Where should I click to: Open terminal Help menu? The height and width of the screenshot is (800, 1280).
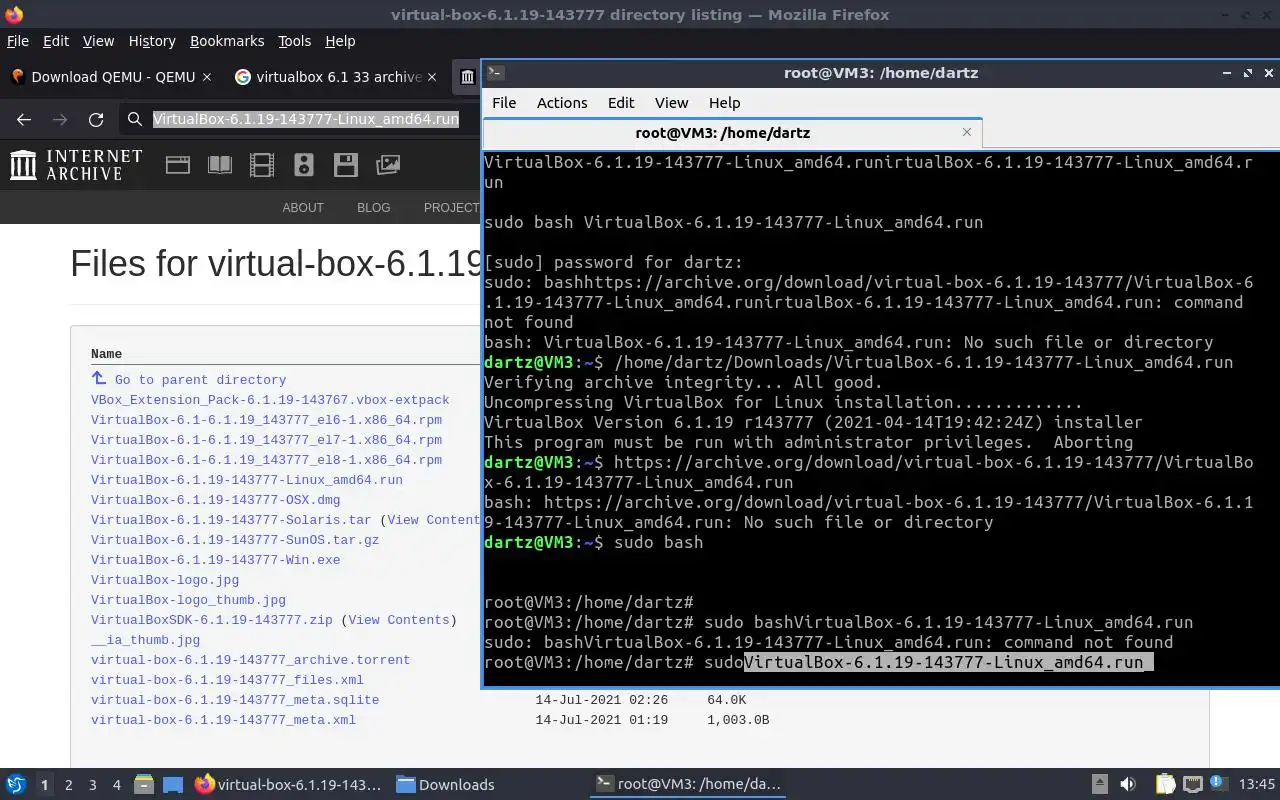click(724, 103)
